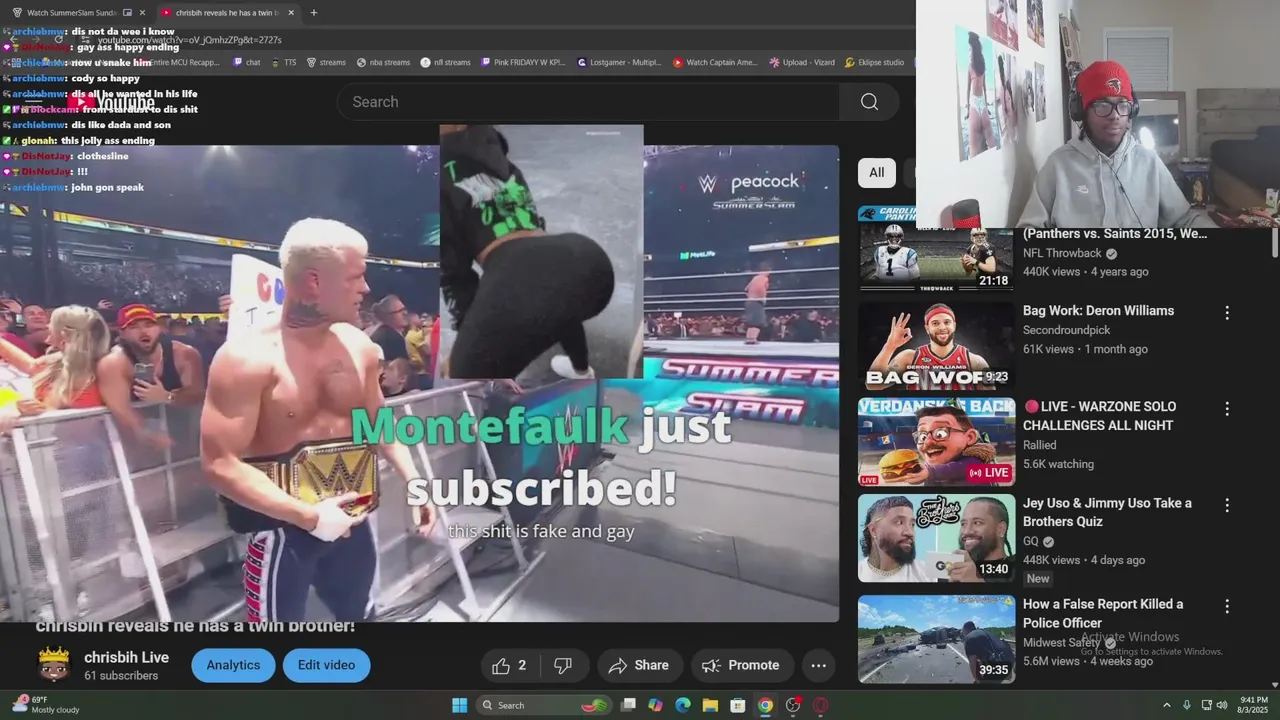This screenshot has height=720, width=1280.
Task: Open the Watch Captain Ame... bookmark
Action: (x=715, y=62)
